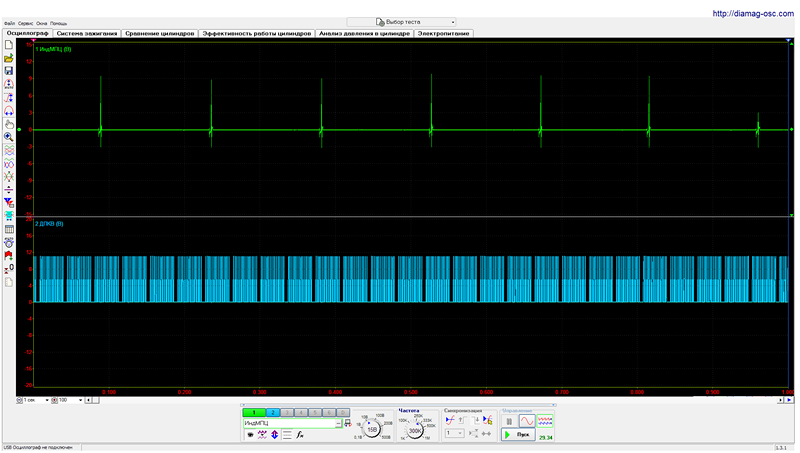Click the horizontal lines icon

pyautogui.click(x=287, y=435)
